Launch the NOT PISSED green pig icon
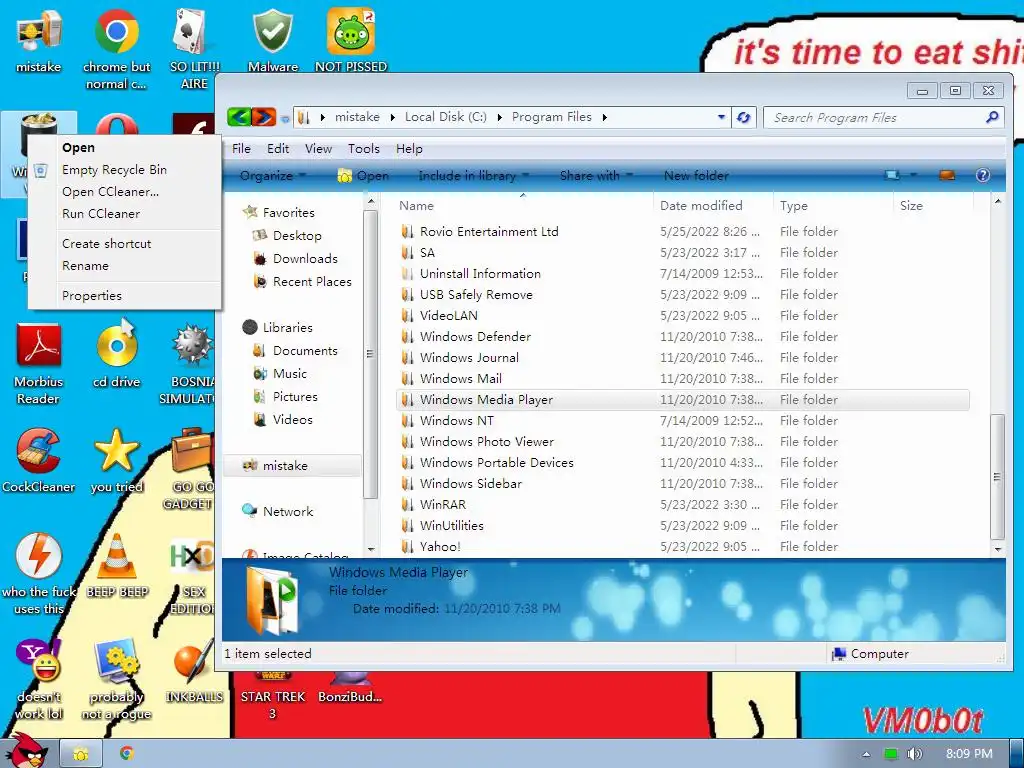The image size is (1024, 768). 351,41
